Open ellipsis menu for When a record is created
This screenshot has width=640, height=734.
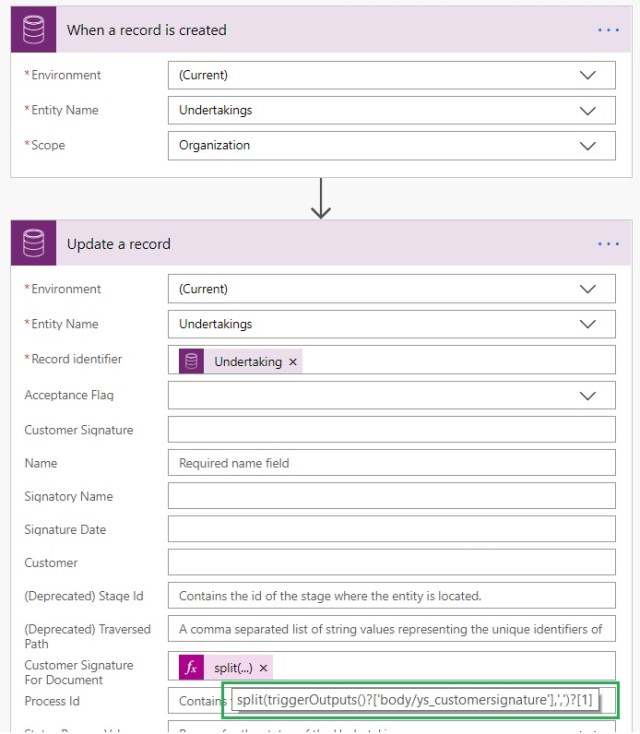(x=608, y=30)
